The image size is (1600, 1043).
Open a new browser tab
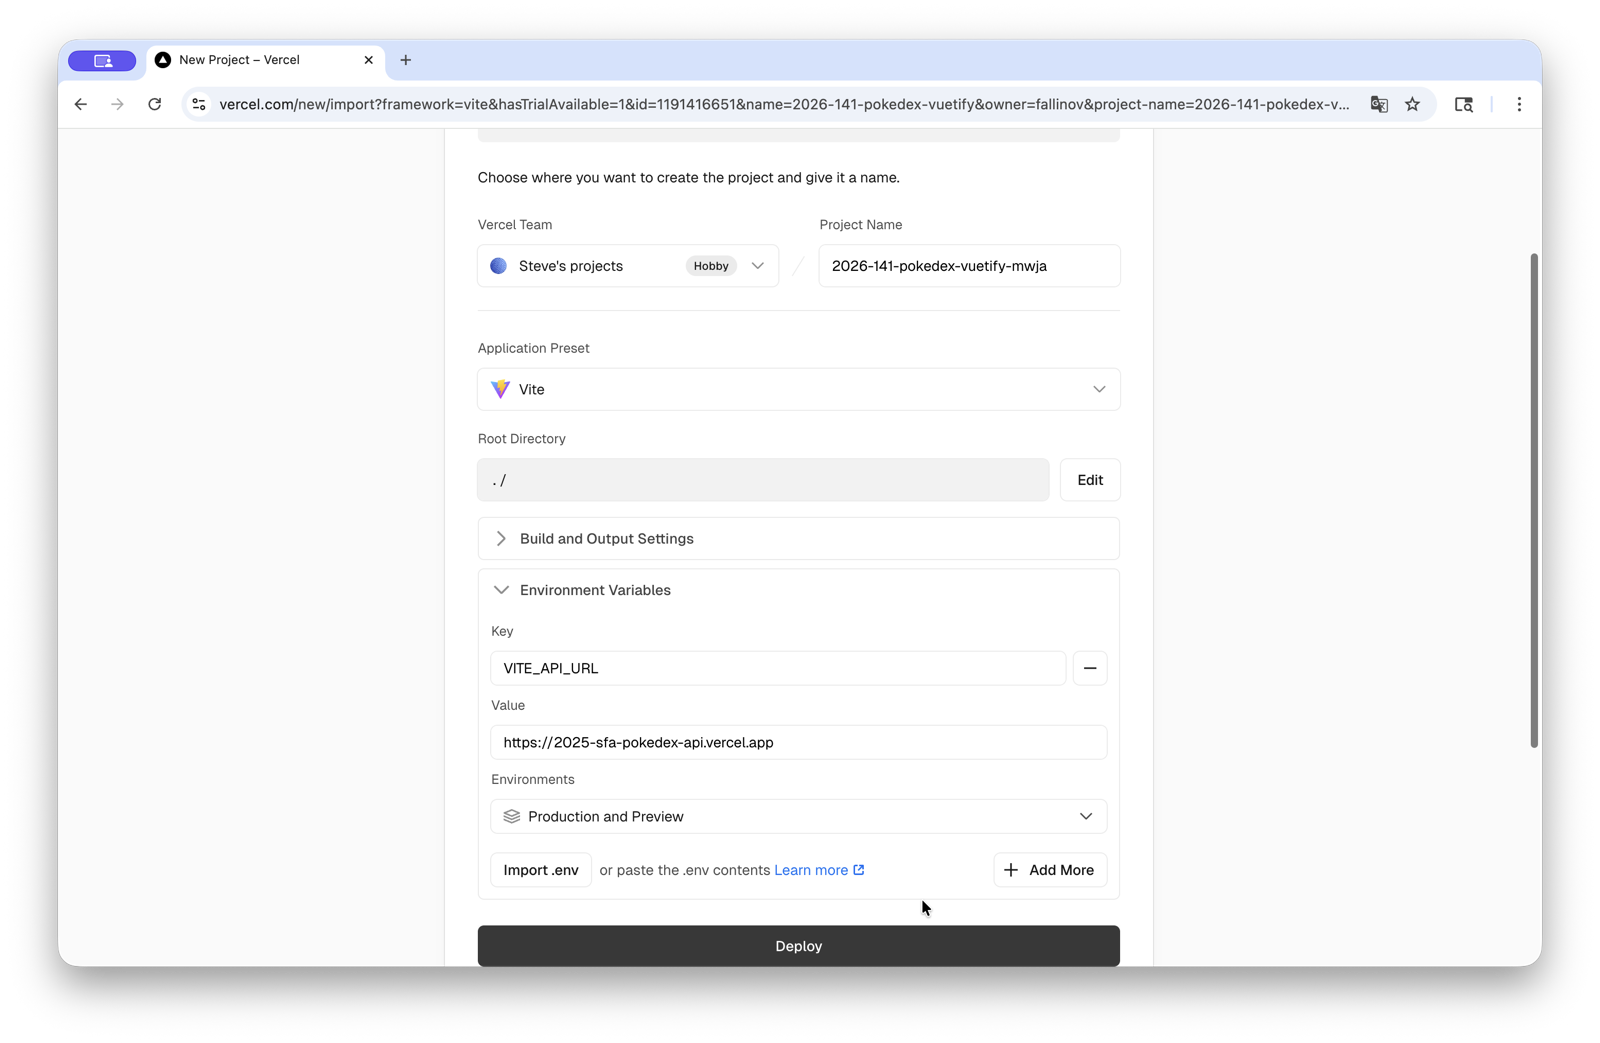[x=406, y=60]
